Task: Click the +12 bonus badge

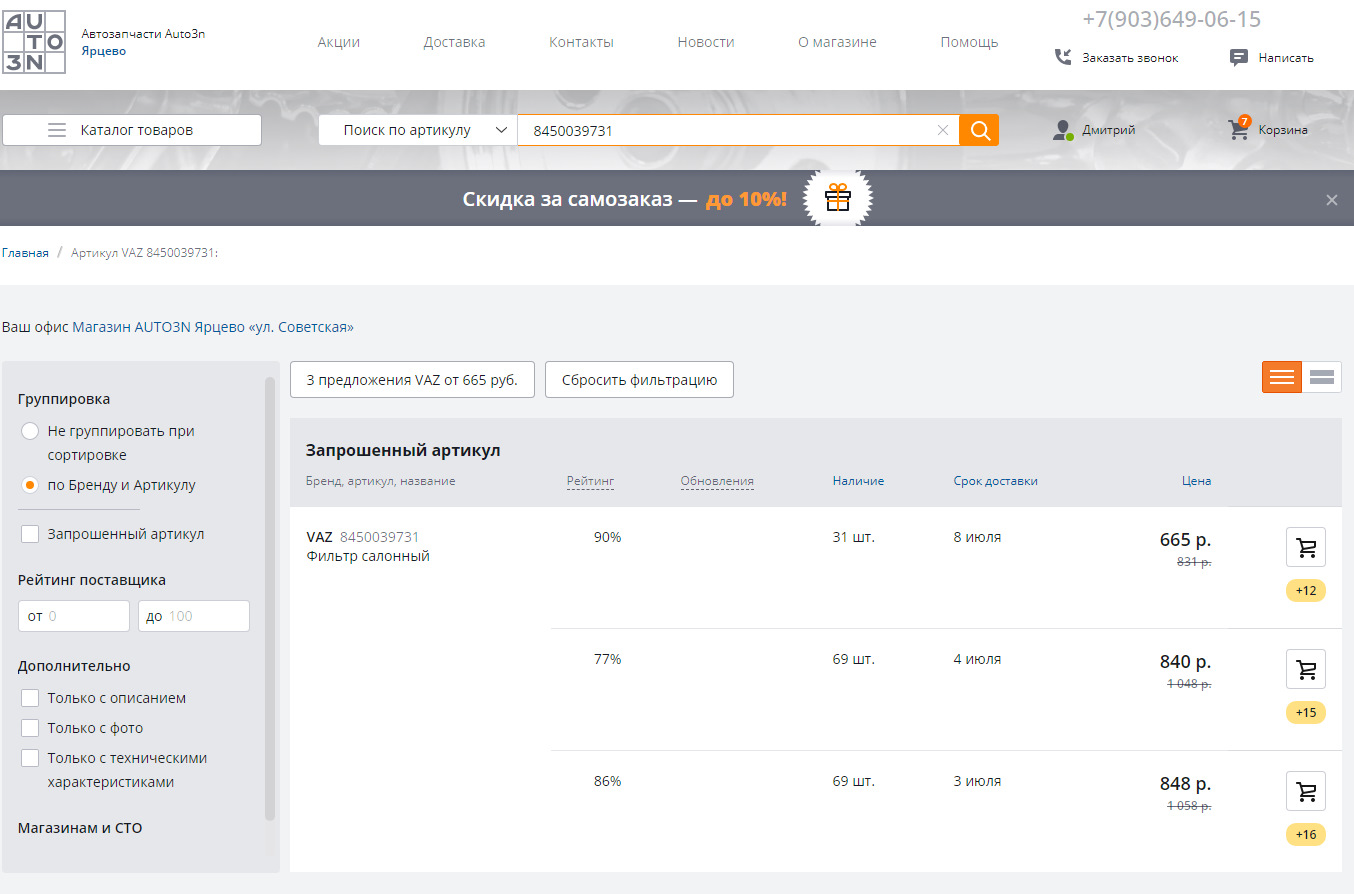Action: point(1305,590)
